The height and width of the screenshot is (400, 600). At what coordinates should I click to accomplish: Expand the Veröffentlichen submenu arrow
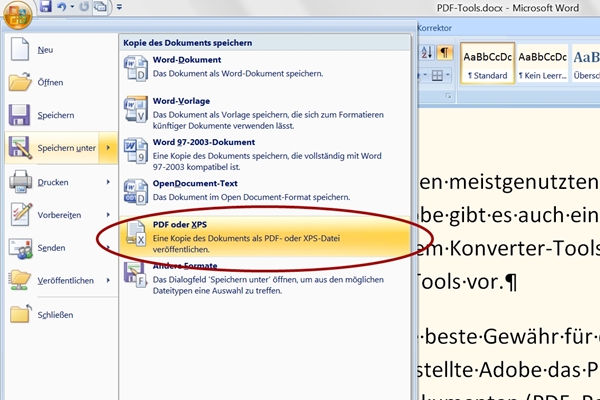pos(108,281)
